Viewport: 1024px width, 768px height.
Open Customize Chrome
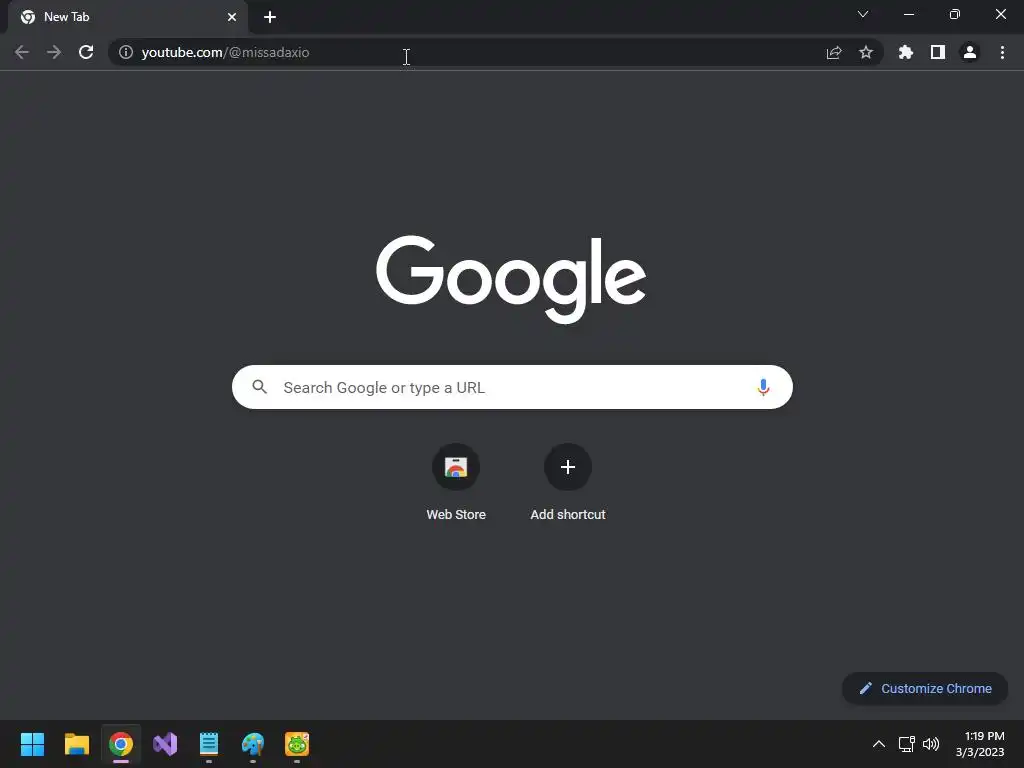pos(925,688)
